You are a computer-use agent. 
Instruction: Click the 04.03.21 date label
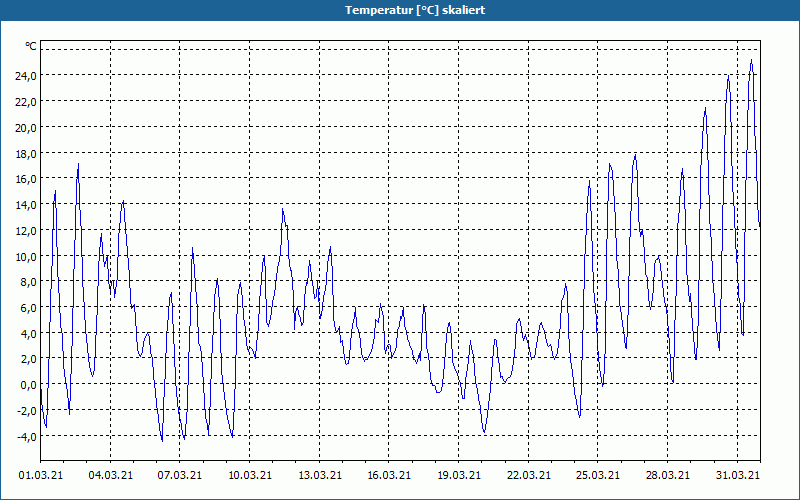111,475
